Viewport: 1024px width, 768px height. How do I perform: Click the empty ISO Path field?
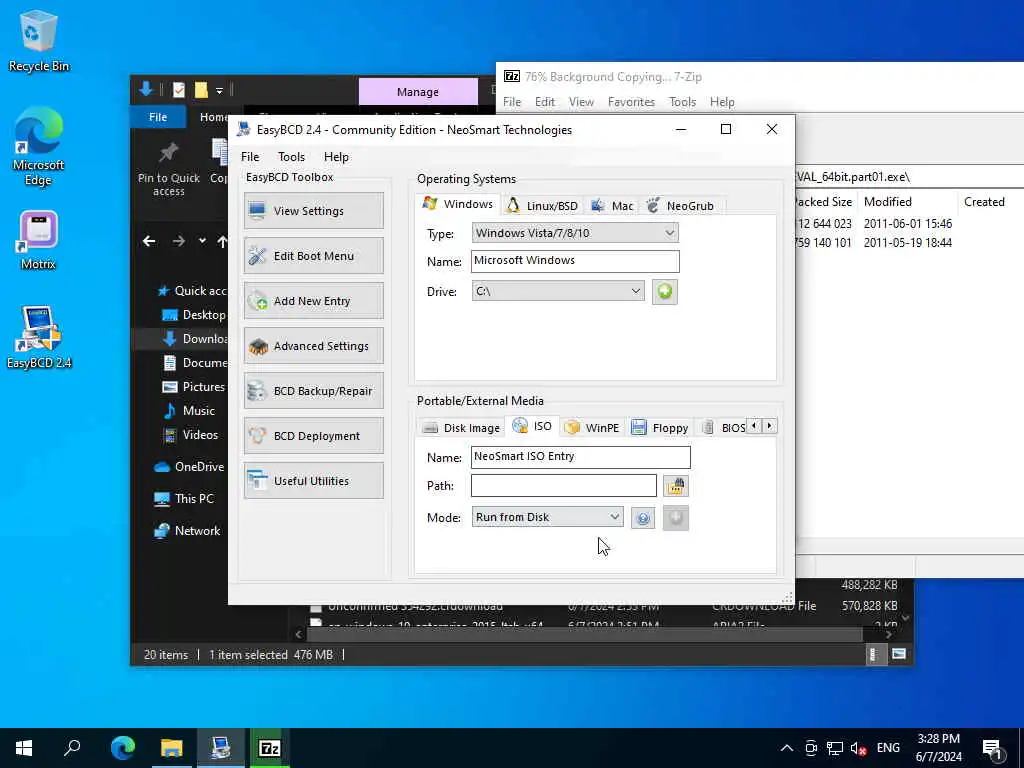click(x=564, y=486)
